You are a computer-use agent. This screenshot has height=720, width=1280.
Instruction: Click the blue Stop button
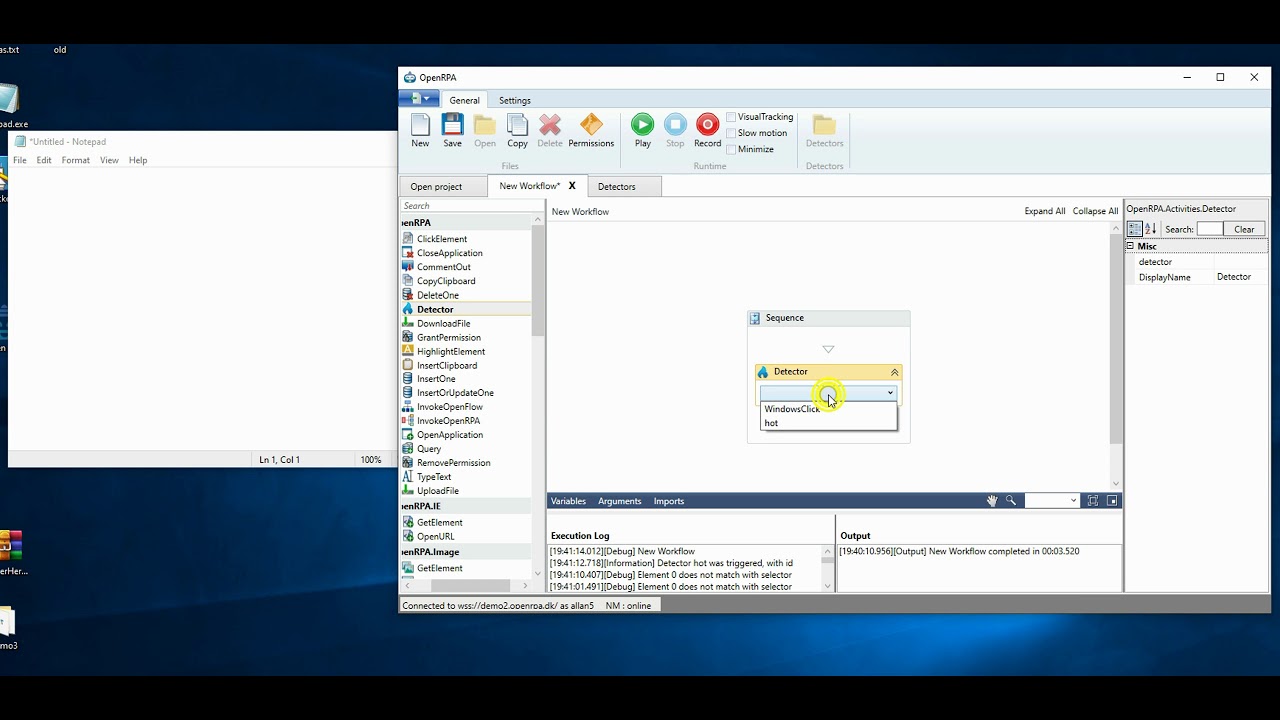pyautogui.click(x=676, y=131)
